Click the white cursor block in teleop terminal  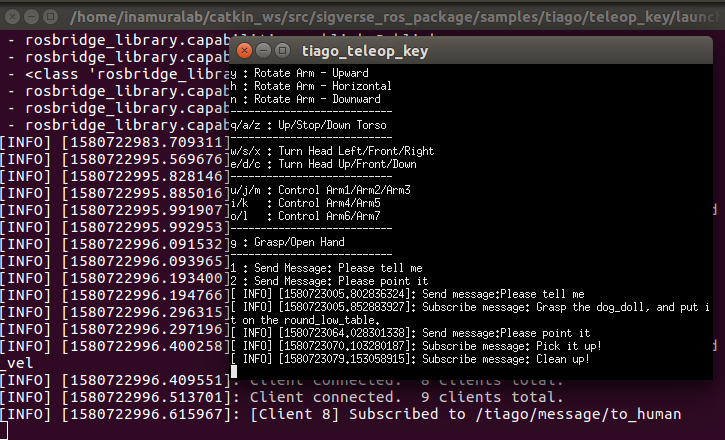point(234,371)
